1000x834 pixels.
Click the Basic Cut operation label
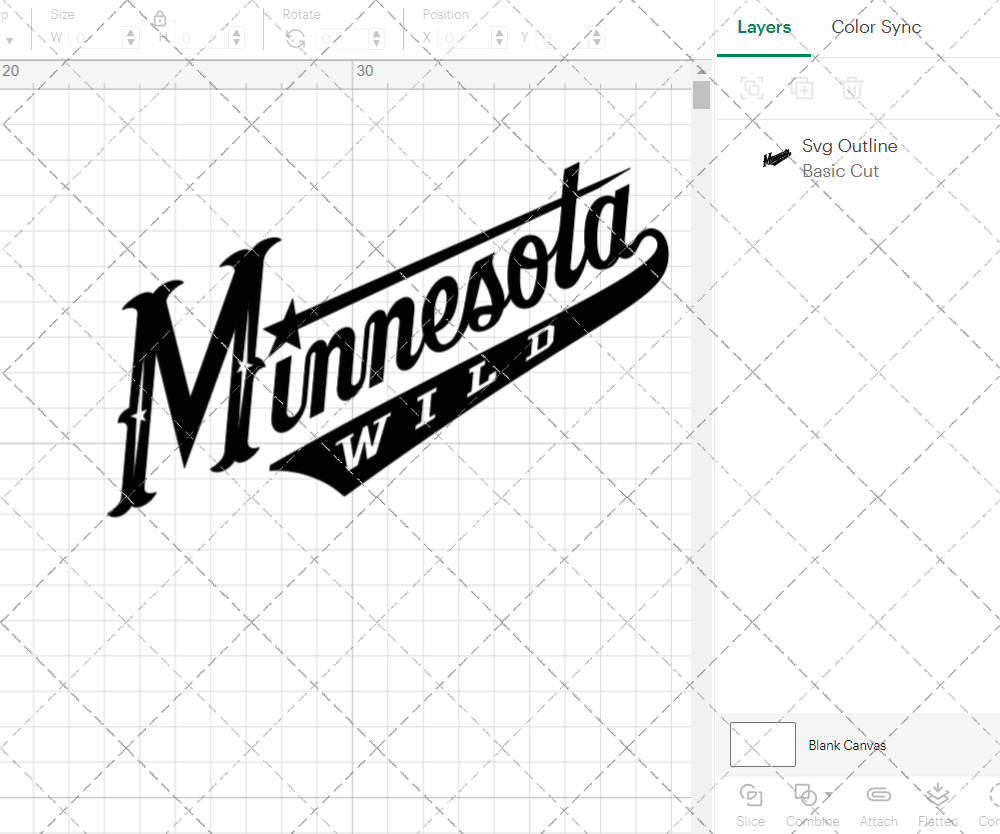click(840, 171)
